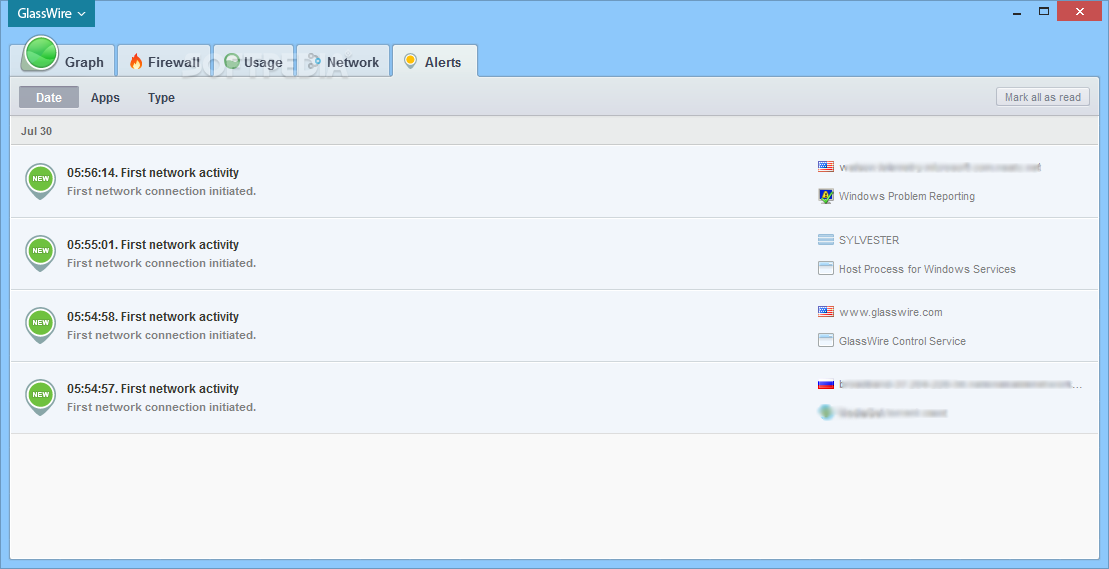Image resolution: width=1109 pixels, height=569 pixels.
Task: Click the Network nodes icon
Action: click(x=314, y=62)
